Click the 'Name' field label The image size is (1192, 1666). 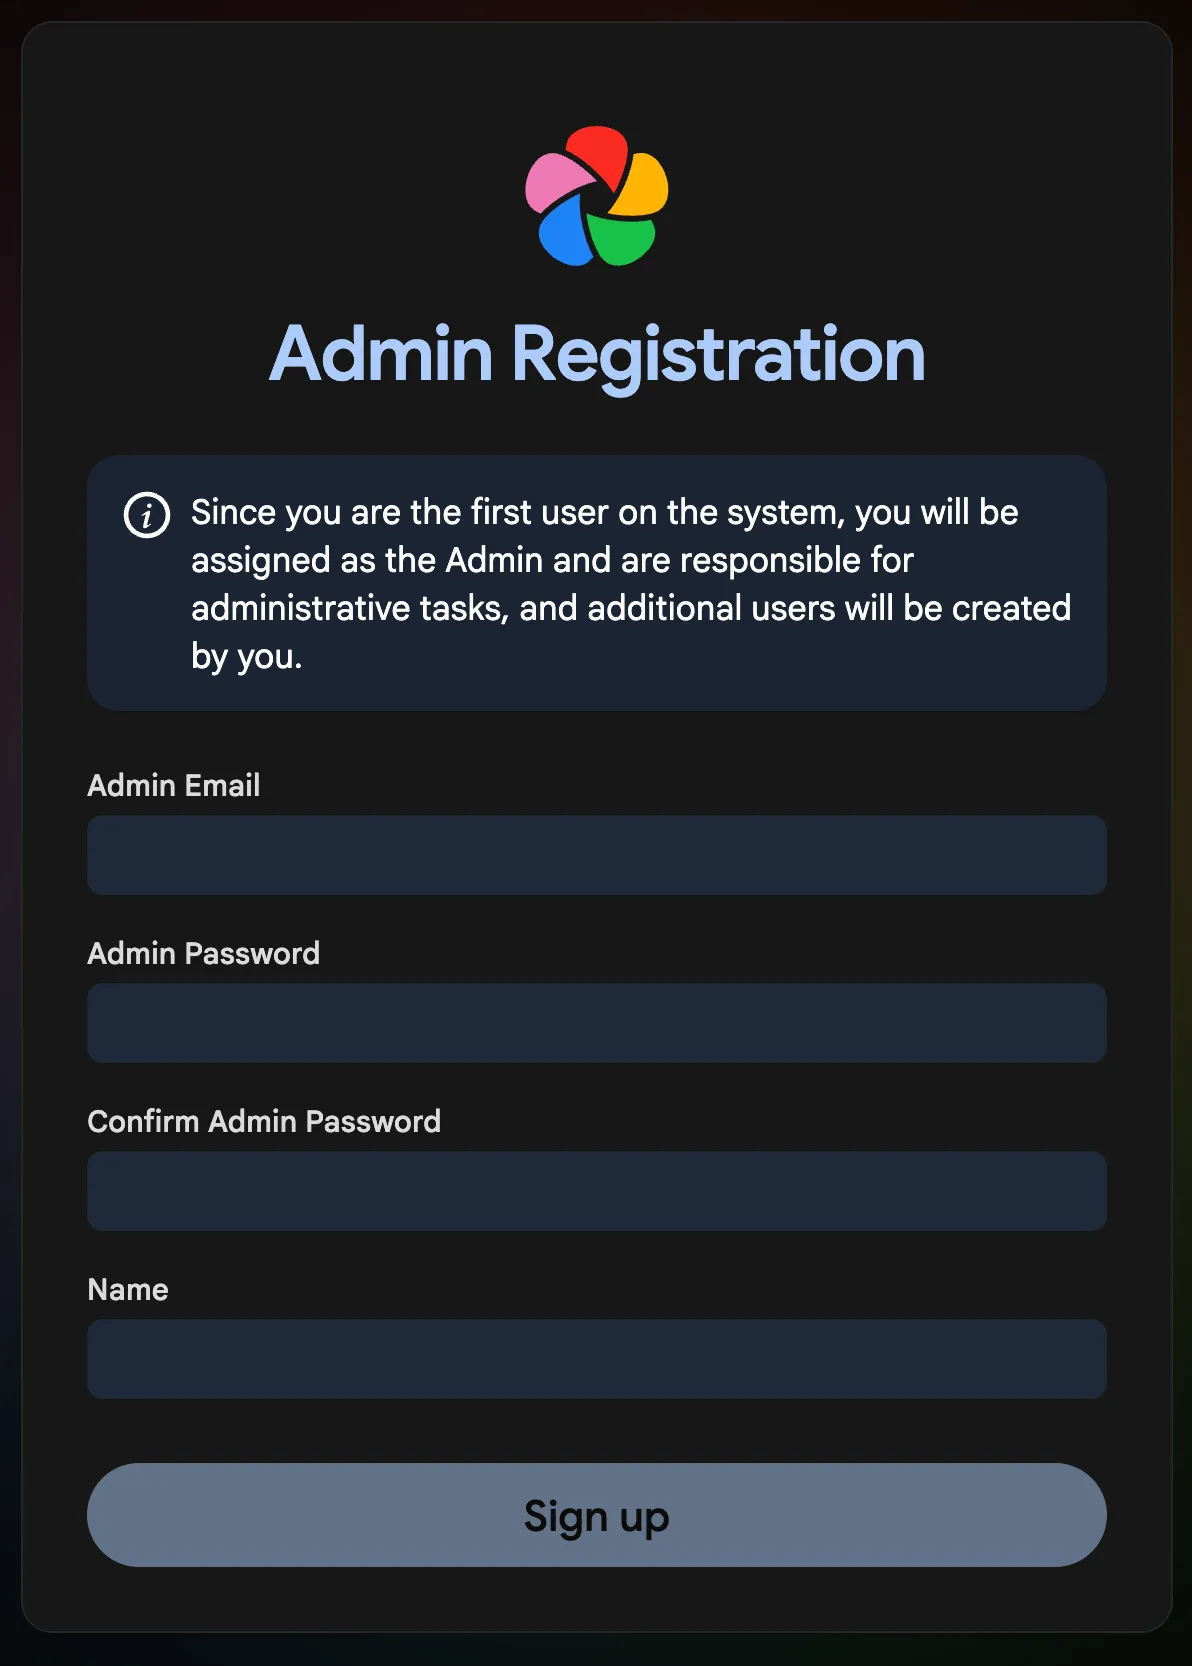(x=128, y=1290)
